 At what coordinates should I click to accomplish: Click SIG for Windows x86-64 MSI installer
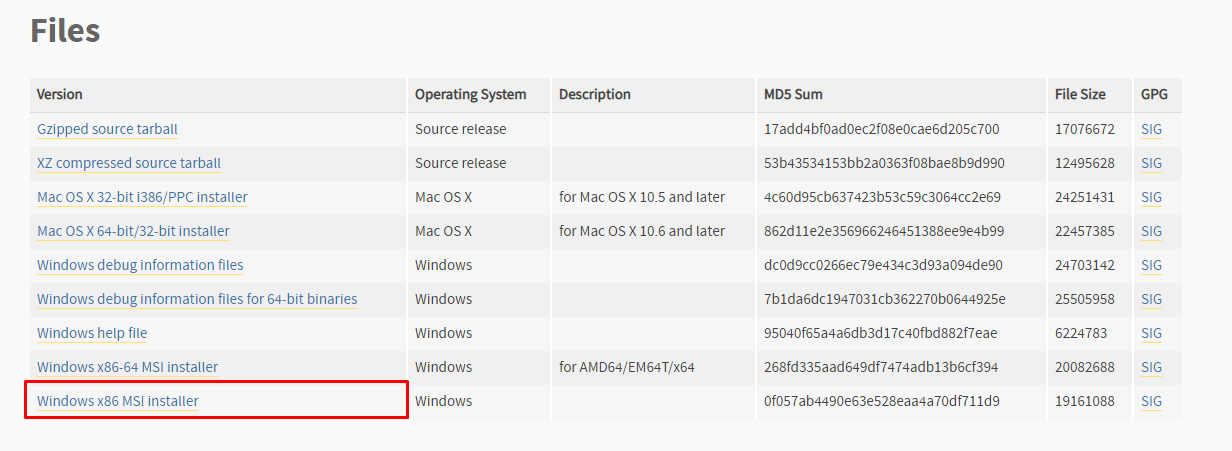click(1151, 367)
